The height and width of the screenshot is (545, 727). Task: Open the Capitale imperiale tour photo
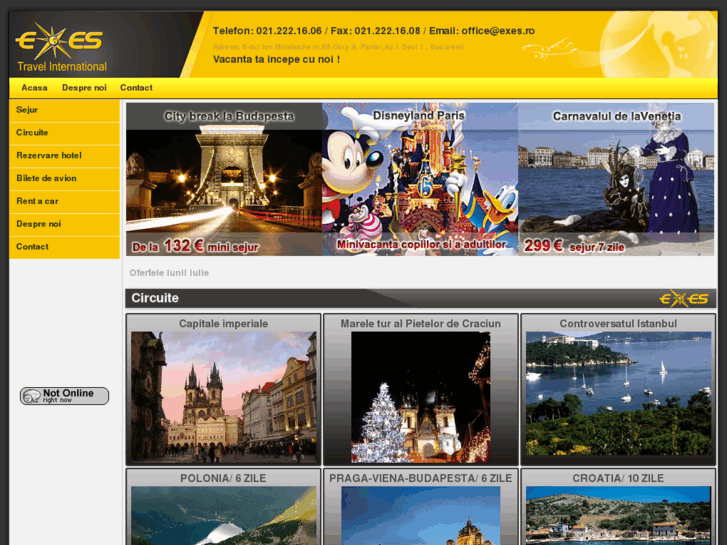coord(223,397)
